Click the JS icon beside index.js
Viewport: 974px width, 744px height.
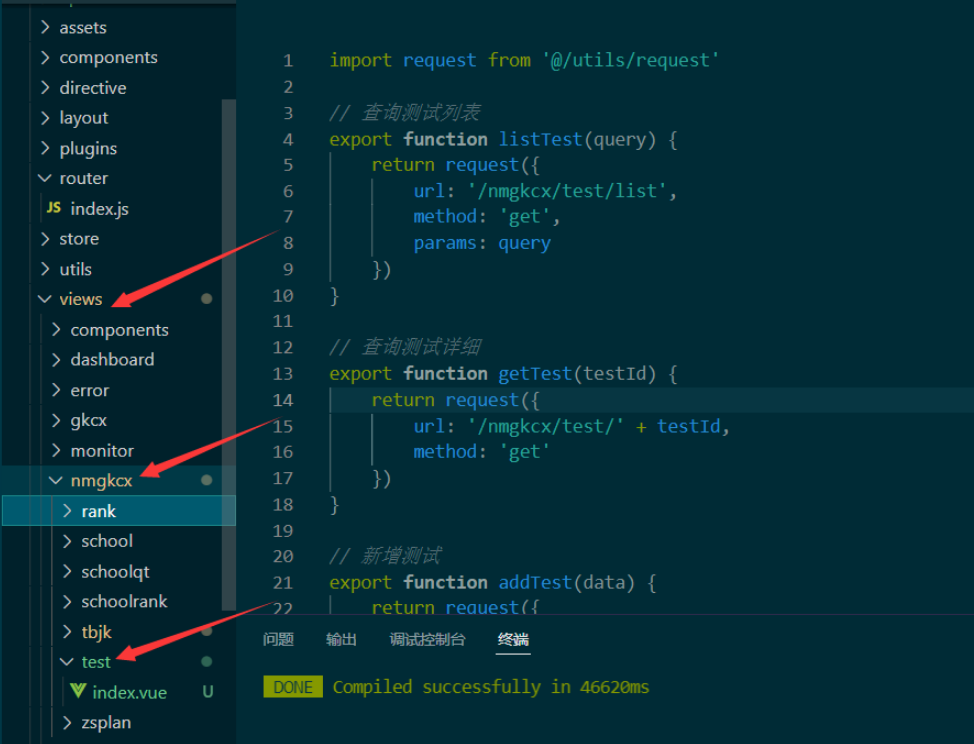[53, 208]
